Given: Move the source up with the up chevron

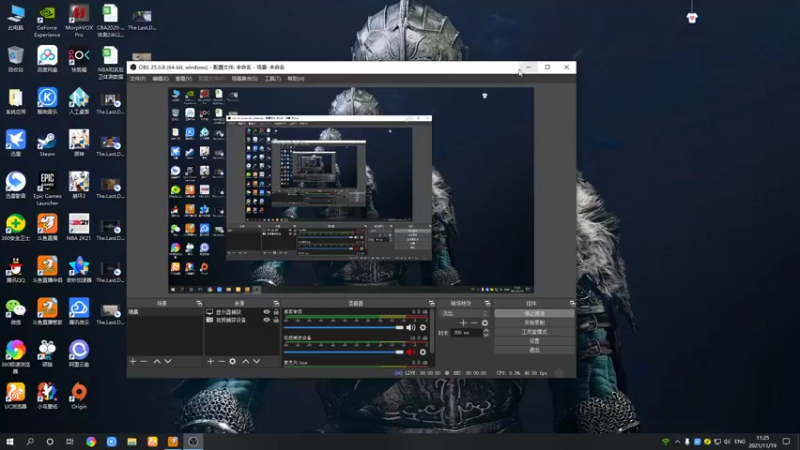Looking at the screenshot, I should tap(245, 361).
